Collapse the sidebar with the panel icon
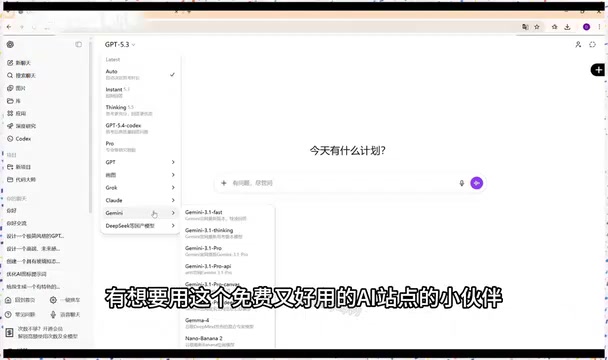Image resolution: width=608 pixels, height=360 pixels. [78, 44]
